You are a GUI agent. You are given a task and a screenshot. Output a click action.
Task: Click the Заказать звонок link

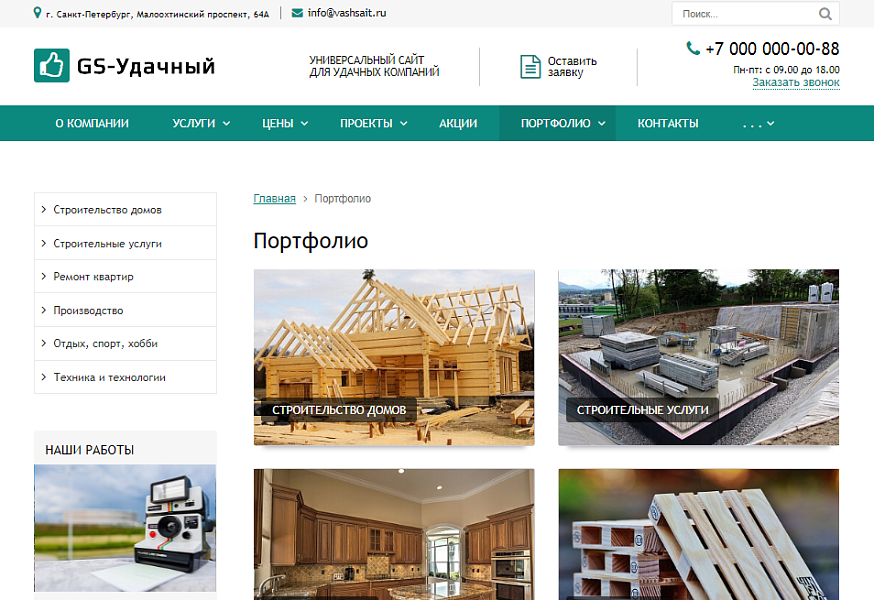(795, 83)
